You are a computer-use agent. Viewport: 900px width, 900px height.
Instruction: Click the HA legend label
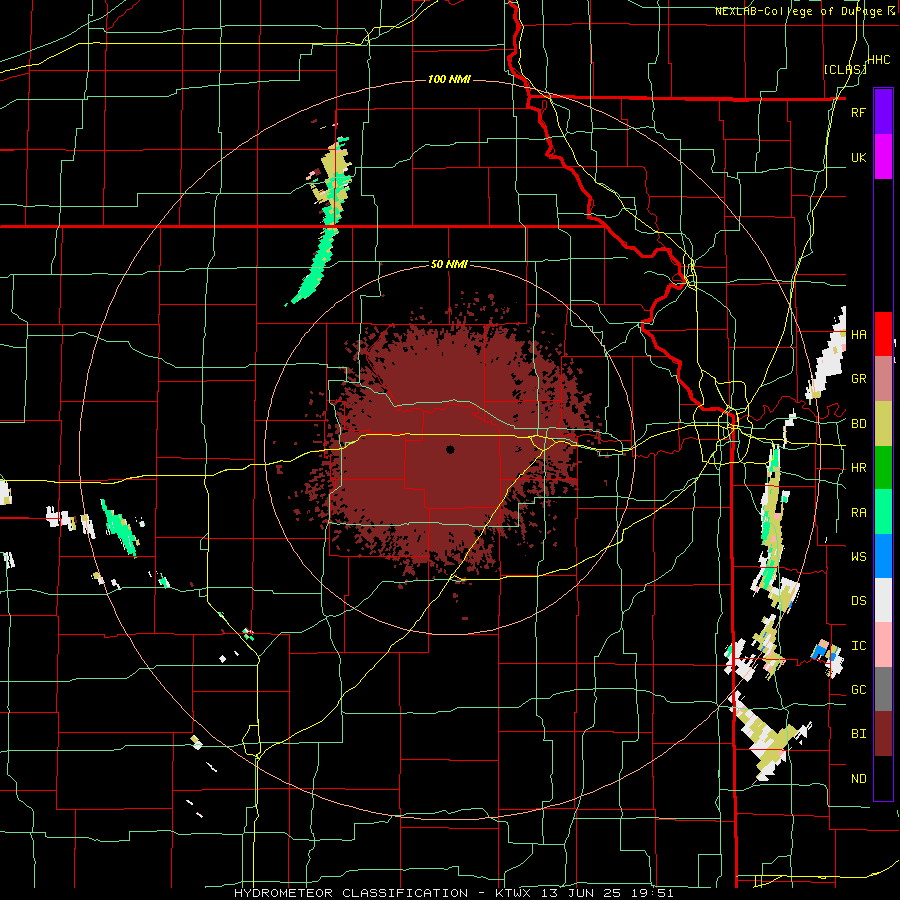click(x=858, y=334)
